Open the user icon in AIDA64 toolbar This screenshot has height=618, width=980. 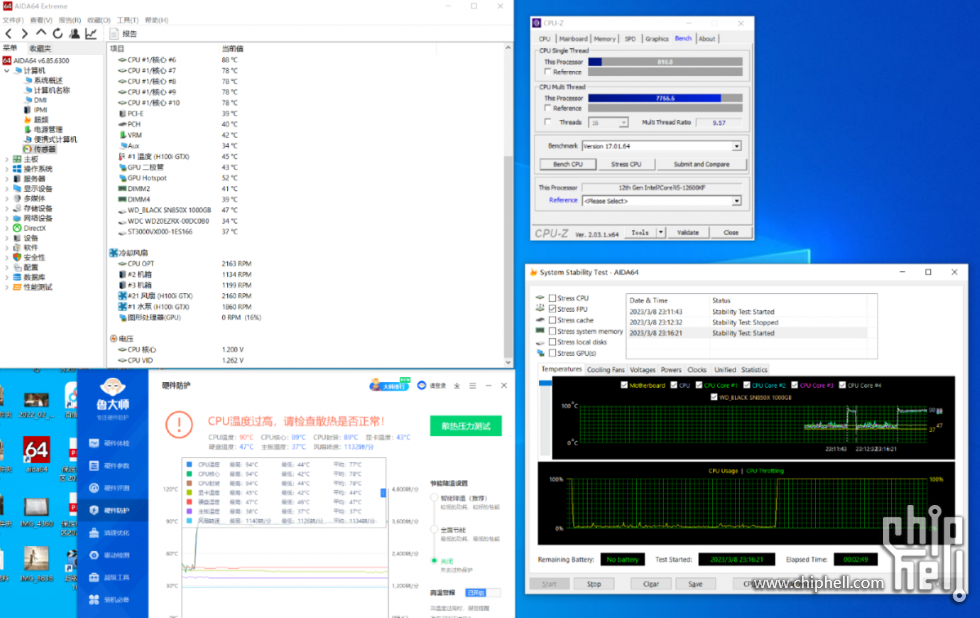coord(74,34)
